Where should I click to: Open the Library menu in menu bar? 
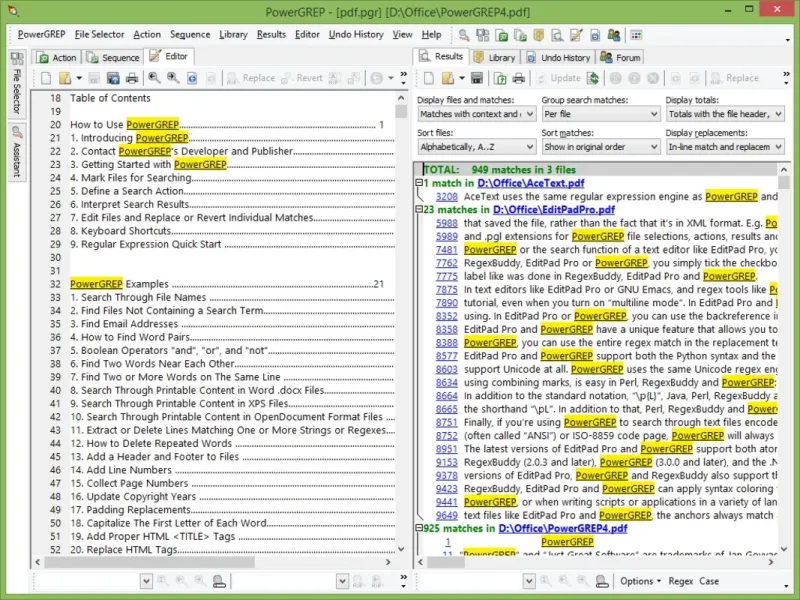[233, 34]
